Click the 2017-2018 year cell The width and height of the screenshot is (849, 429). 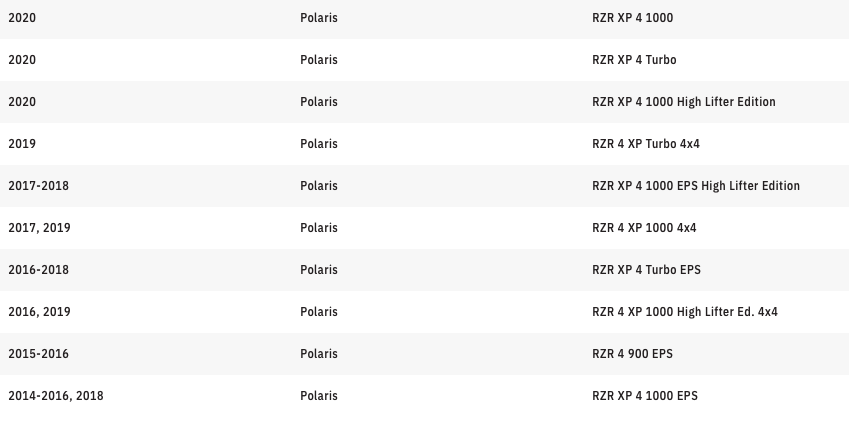click(38, 186)
